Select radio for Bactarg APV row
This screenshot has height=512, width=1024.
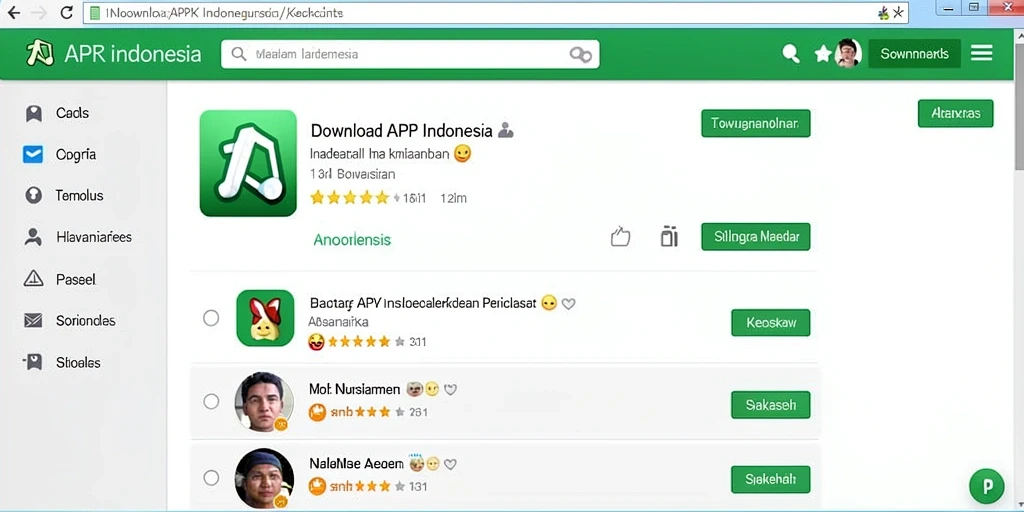tap(211, 318)
